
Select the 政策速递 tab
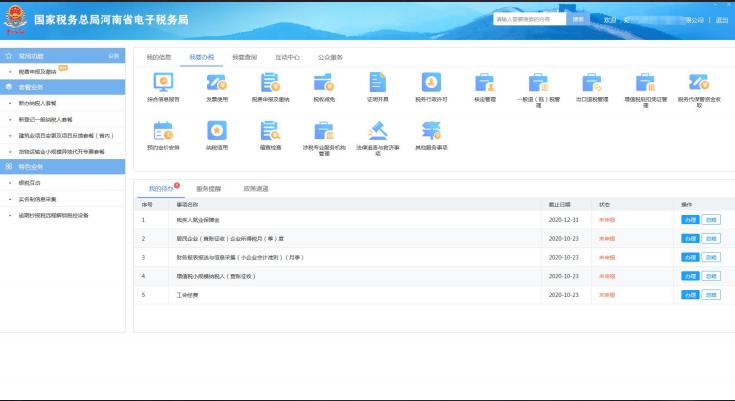coord(256,189)
